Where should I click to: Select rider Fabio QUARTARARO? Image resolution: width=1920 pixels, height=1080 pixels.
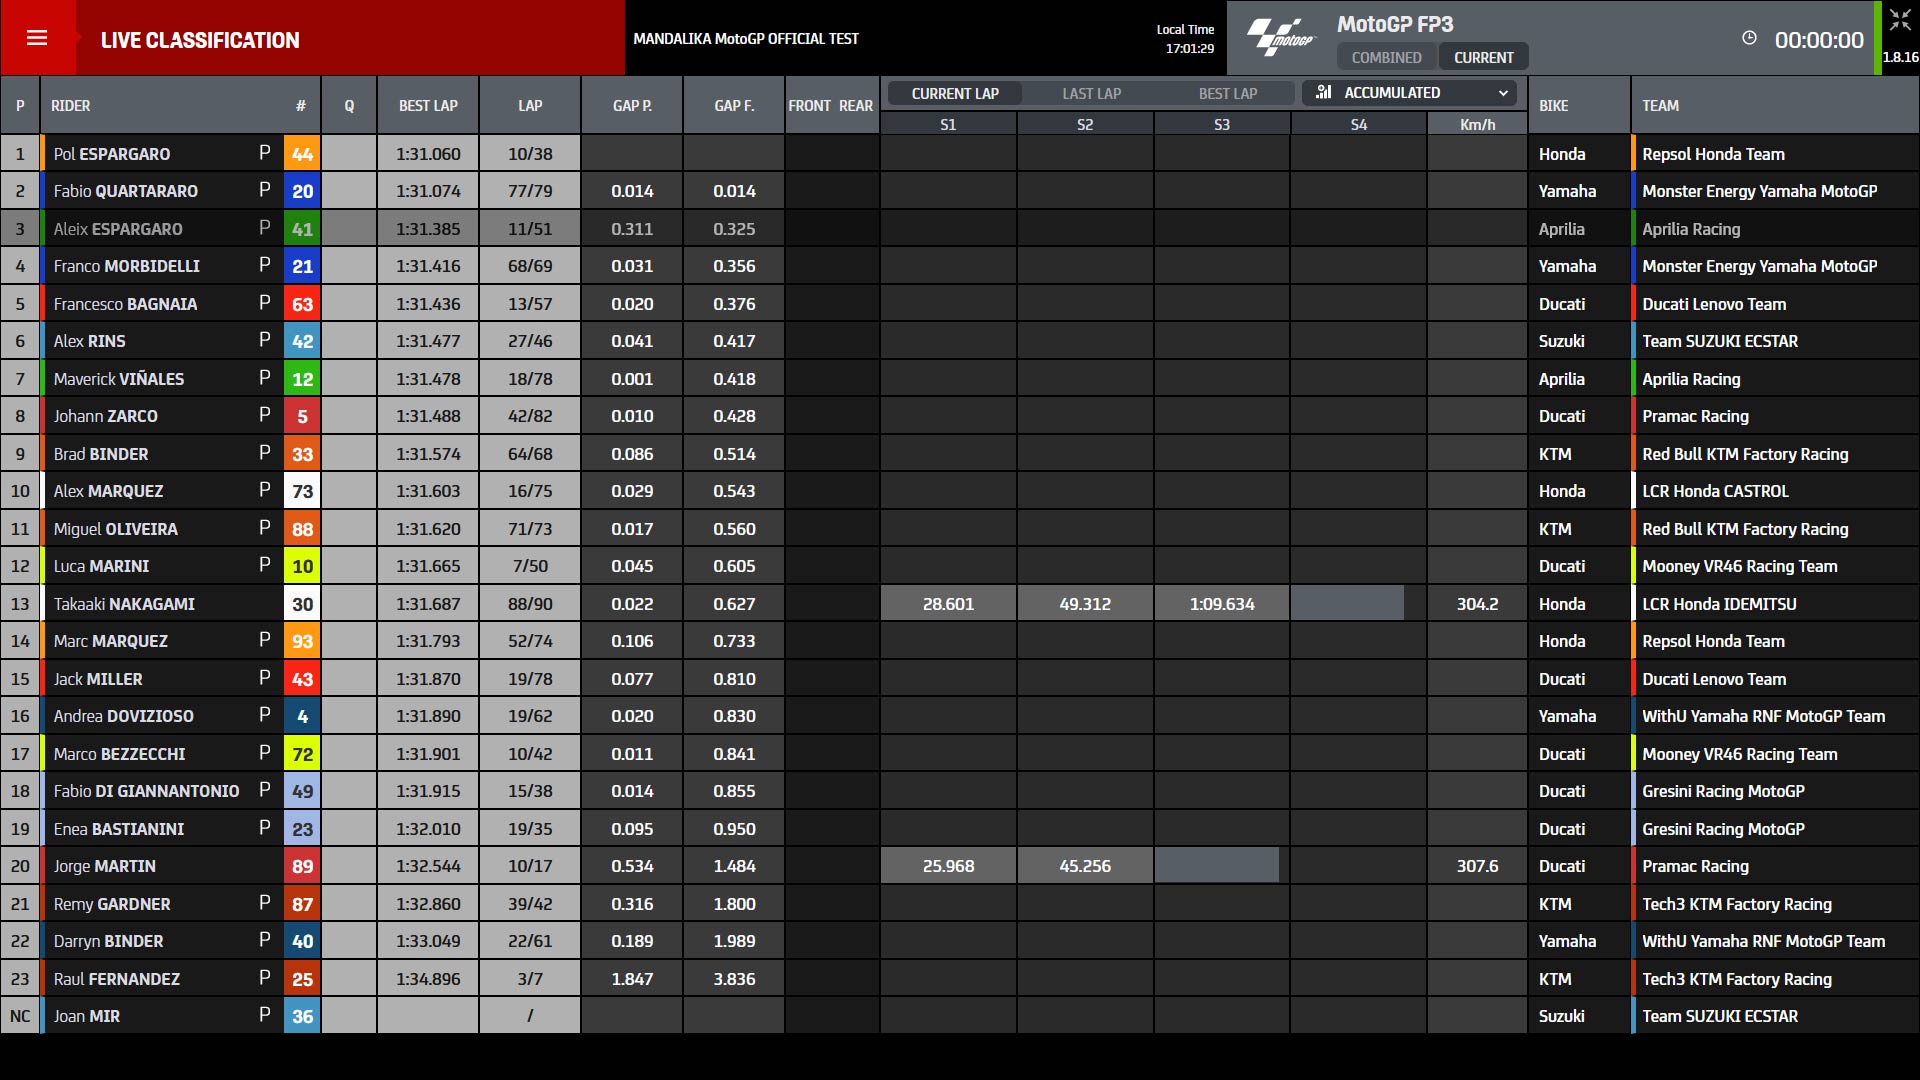coord(125,191)
